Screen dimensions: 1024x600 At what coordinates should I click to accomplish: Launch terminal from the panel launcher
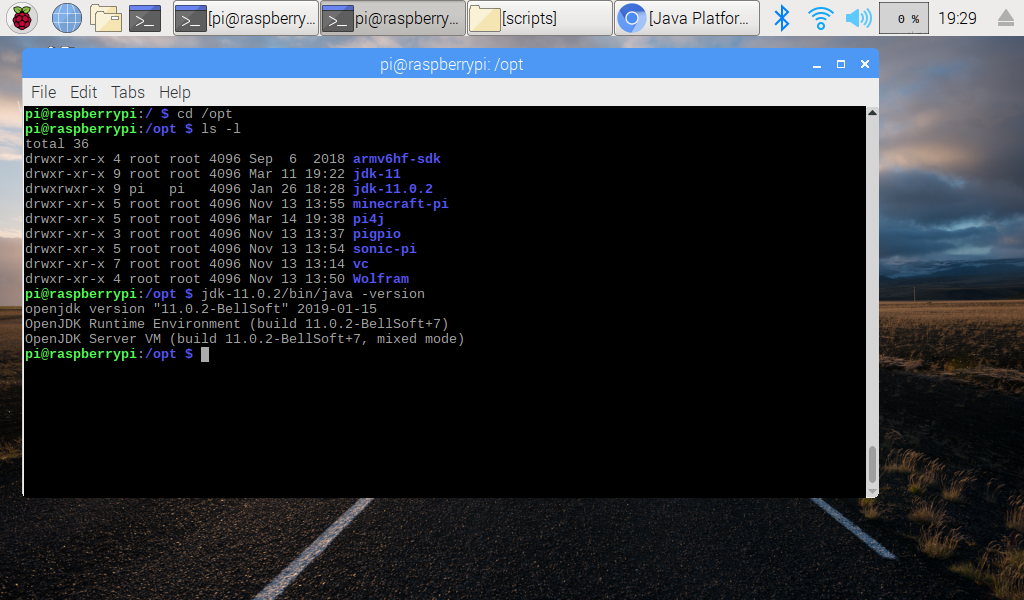point(145,18)
